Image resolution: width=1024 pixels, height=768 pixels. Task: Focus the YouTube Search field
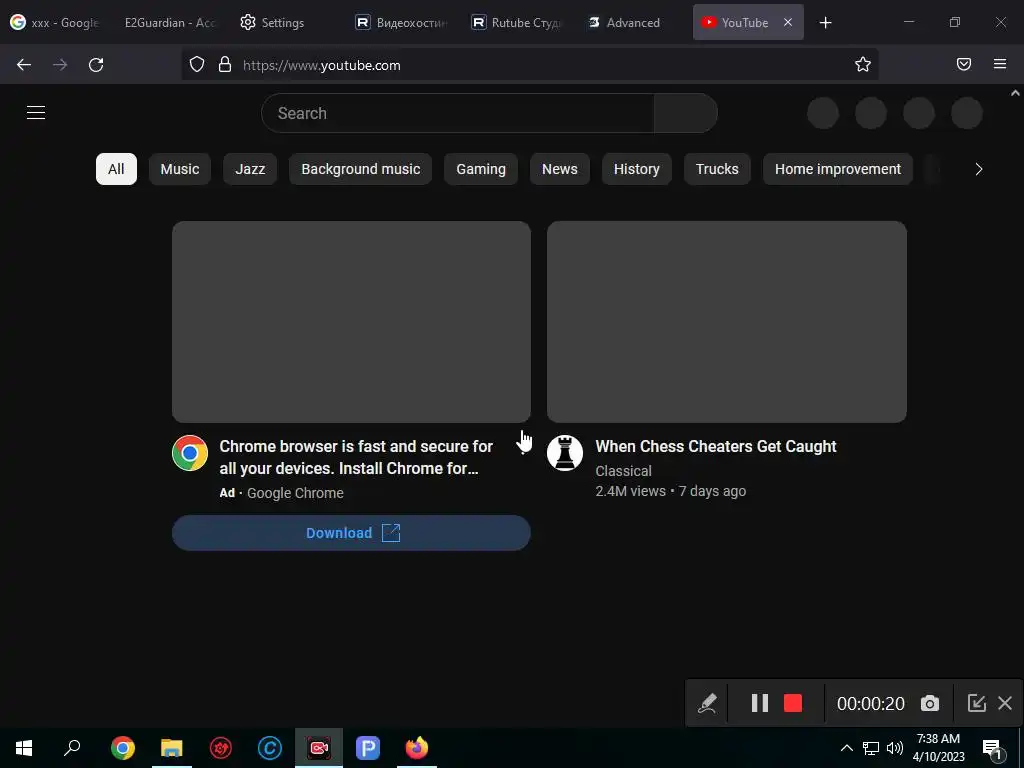coord(458,113)
